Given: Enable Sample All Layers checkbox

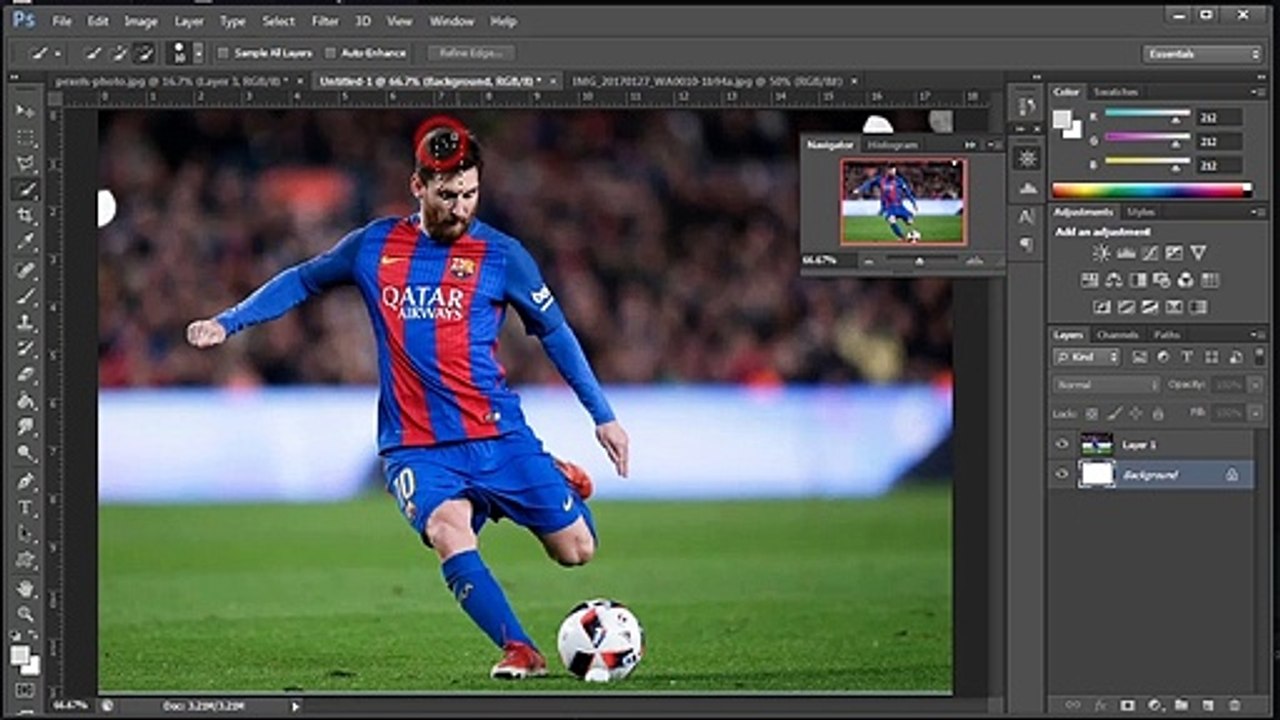Looking at the screenshot, I should (224, 53).
